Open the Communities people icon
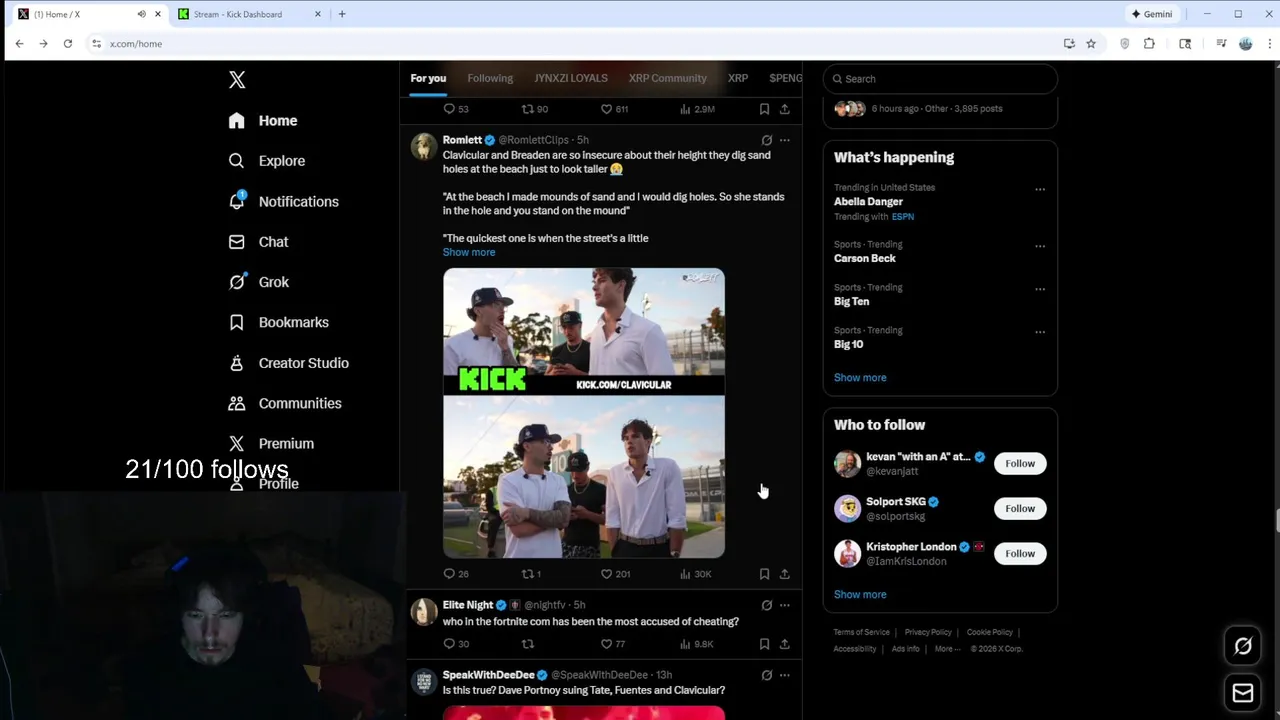Screen dimensions: 1280x720 tap(236, 403)
